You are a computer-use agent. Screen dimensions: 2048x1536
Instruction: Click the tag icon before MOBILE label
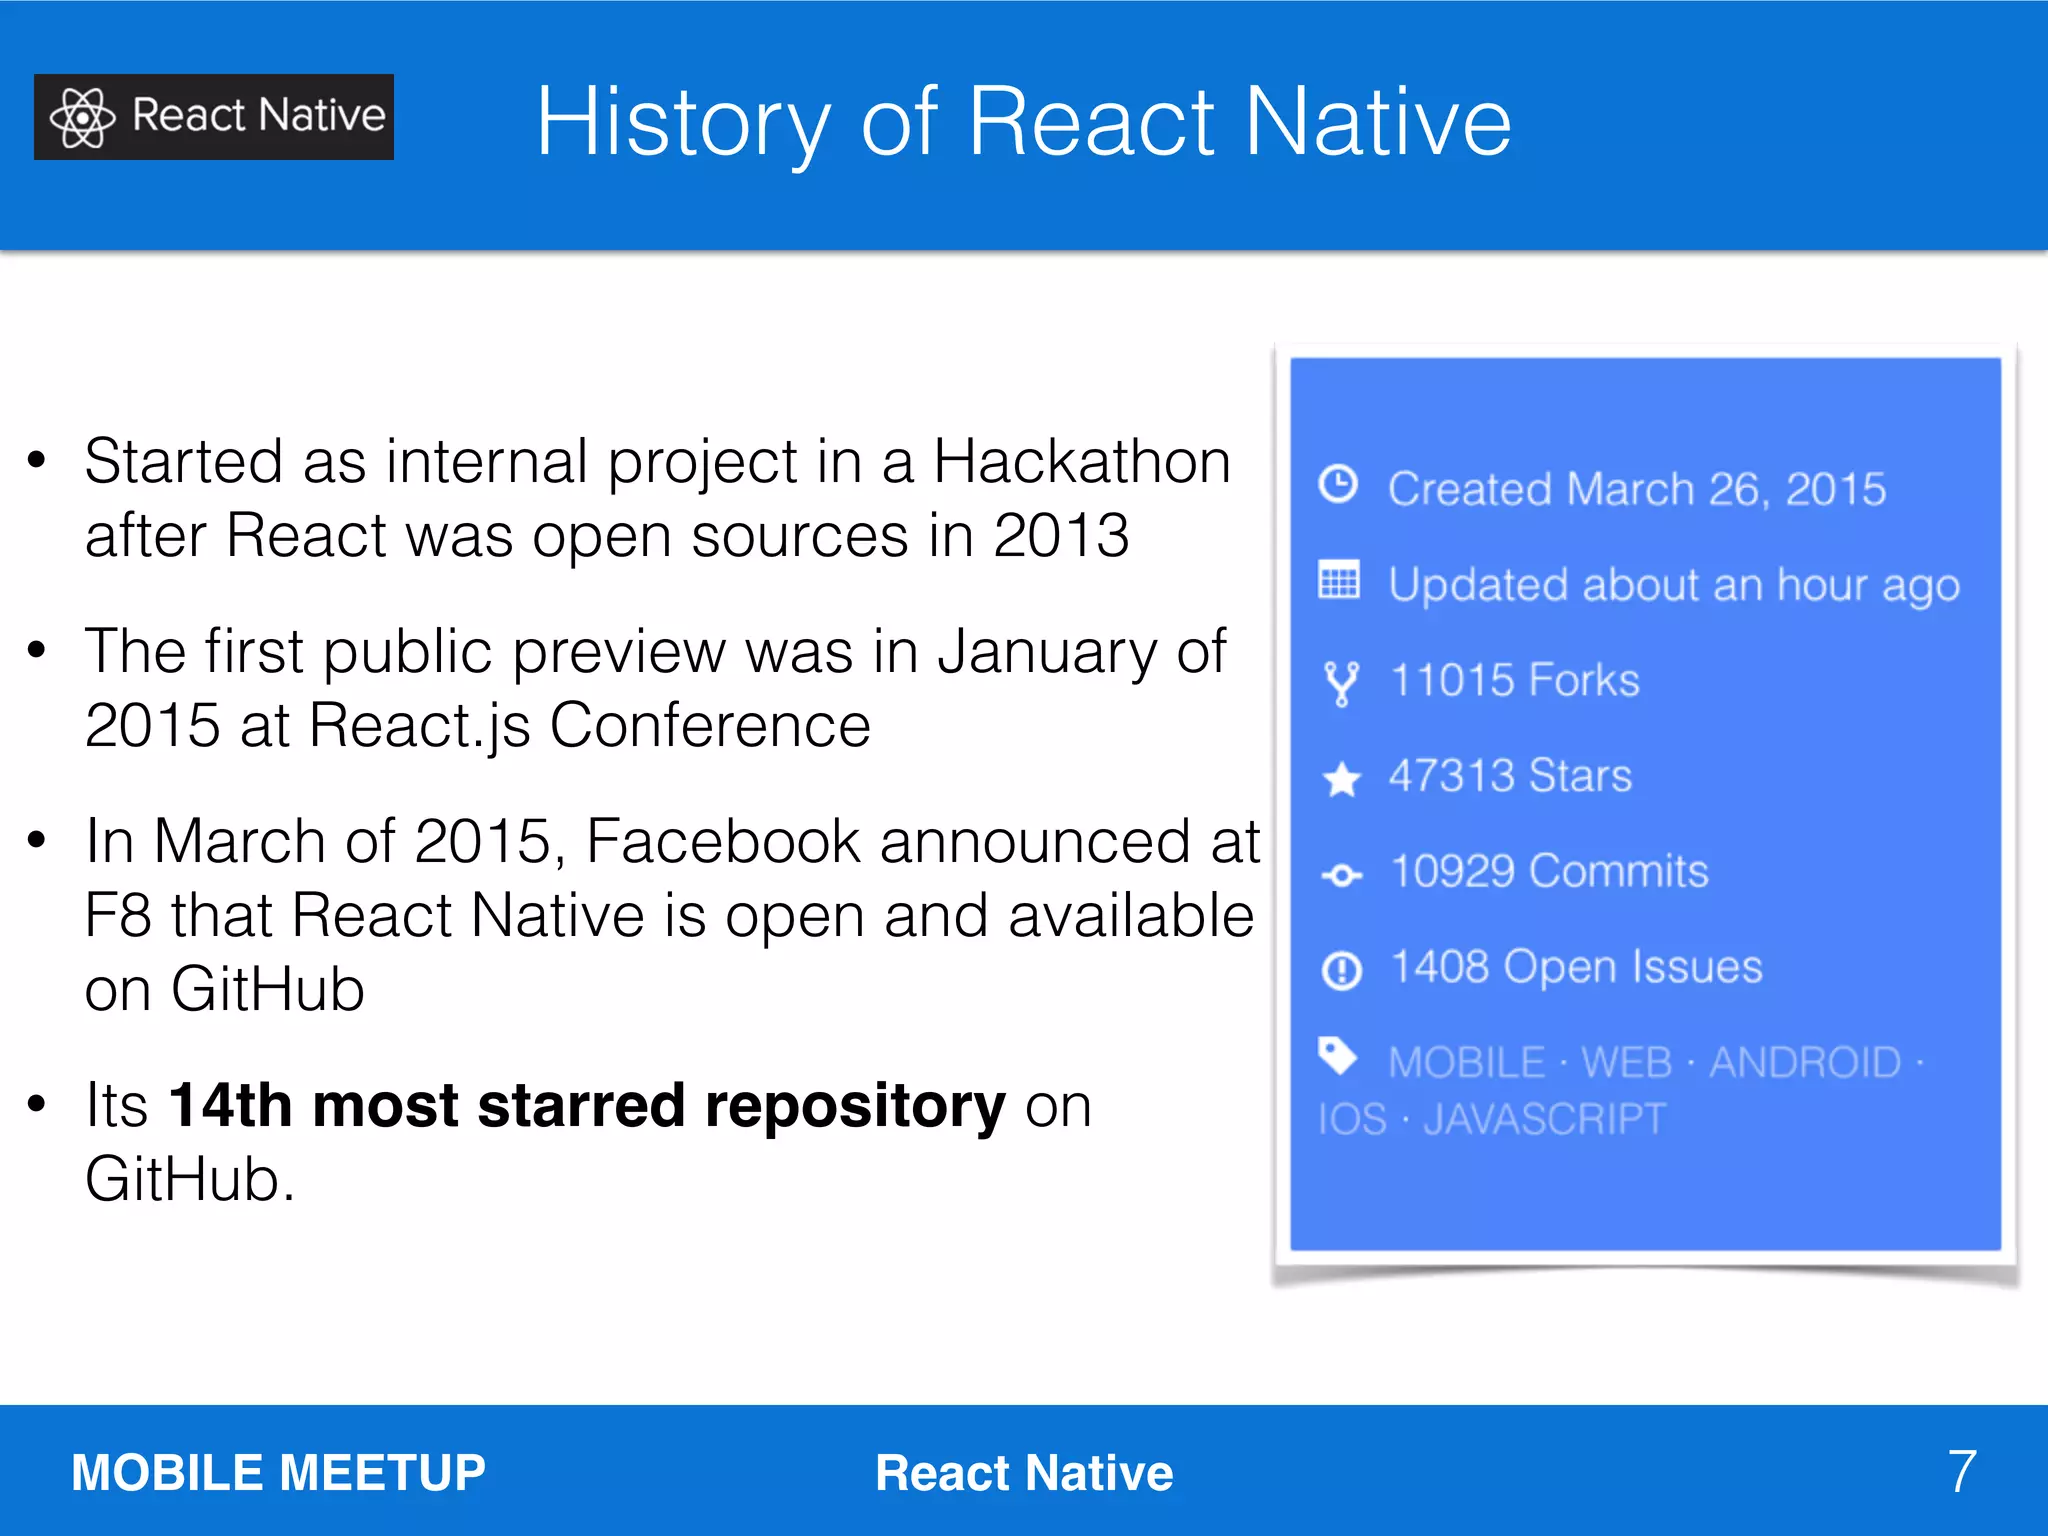click(x=1337, y=1056)
